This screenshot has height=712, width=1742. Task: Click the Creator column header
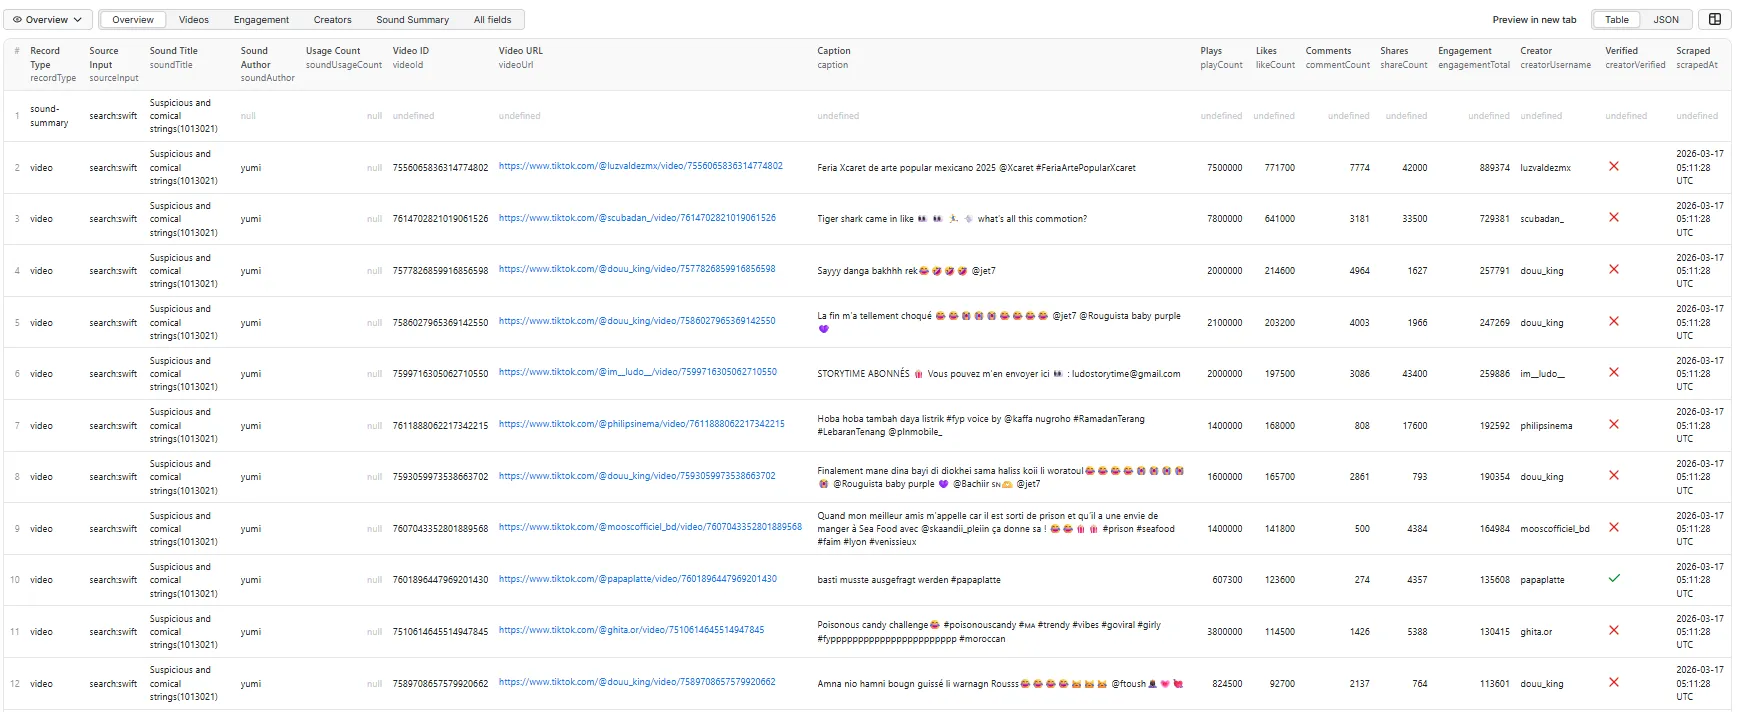tap(1555, 58)
